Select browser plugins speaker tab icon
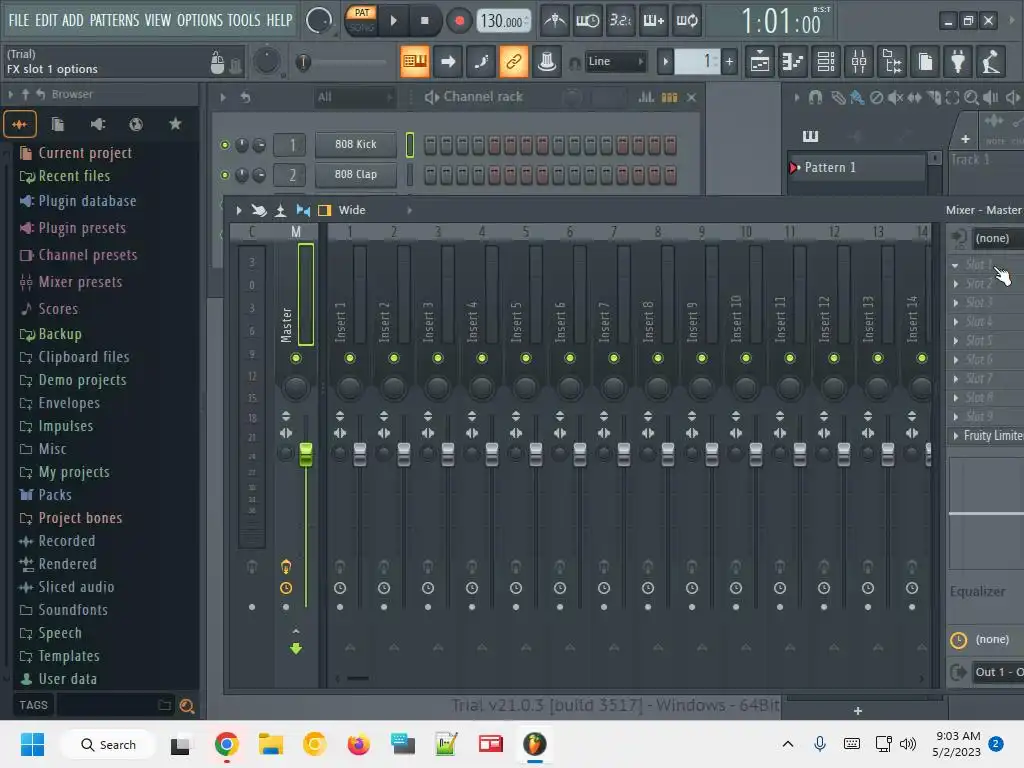Screen dimensions: 1024x768 [97, 124]
